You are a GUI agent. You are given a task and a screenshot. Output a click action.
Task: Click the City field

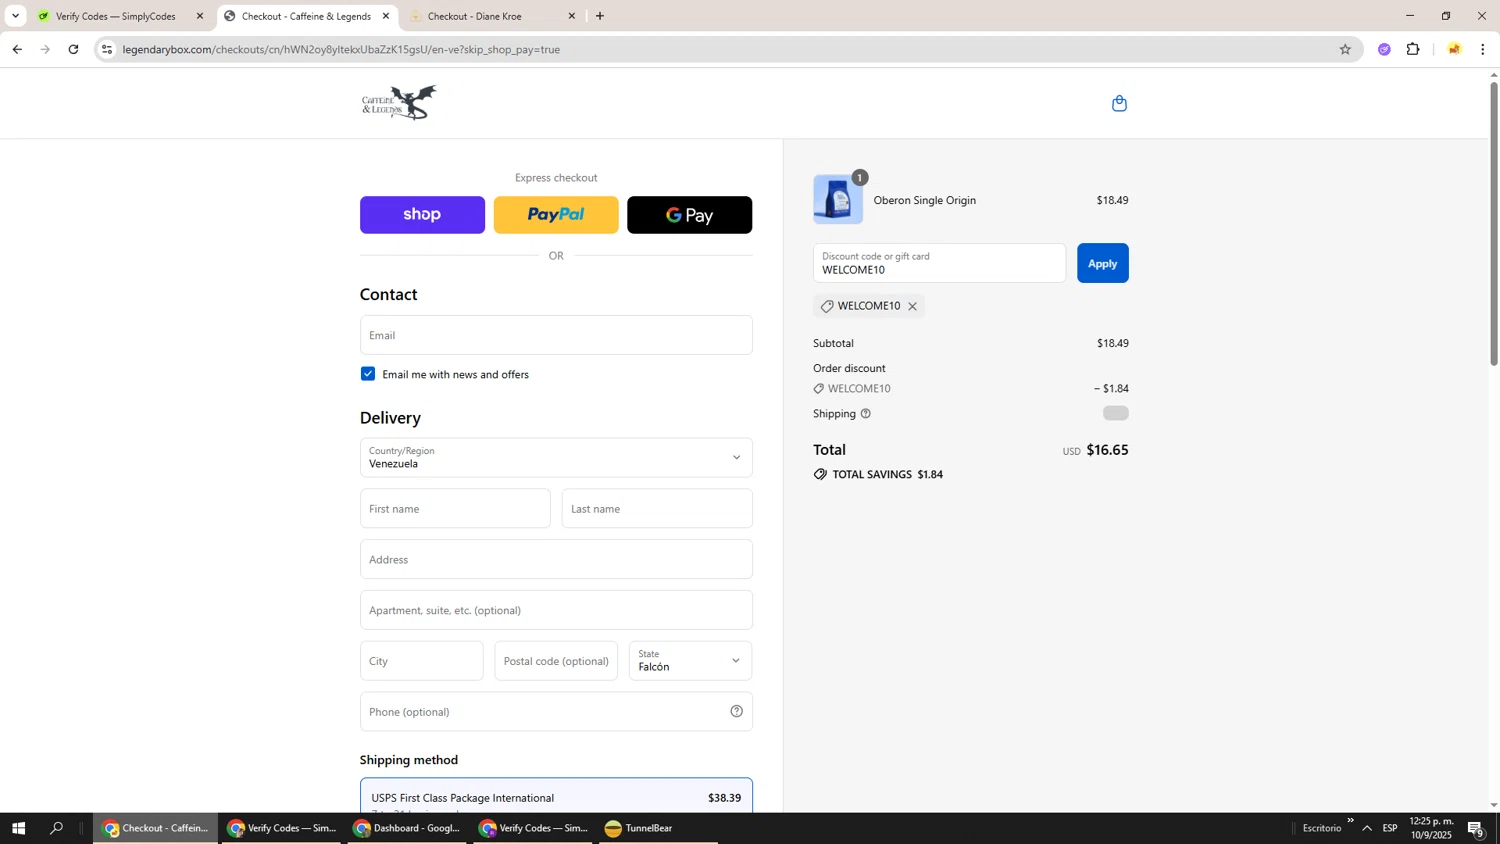(422, 661)
